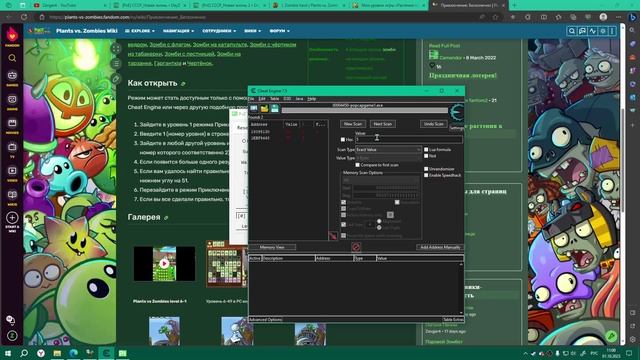The width and height of the screenshot is (640, 360).
Task: Click the Cheat Engine logo settings icon
Action: (457, 113)
